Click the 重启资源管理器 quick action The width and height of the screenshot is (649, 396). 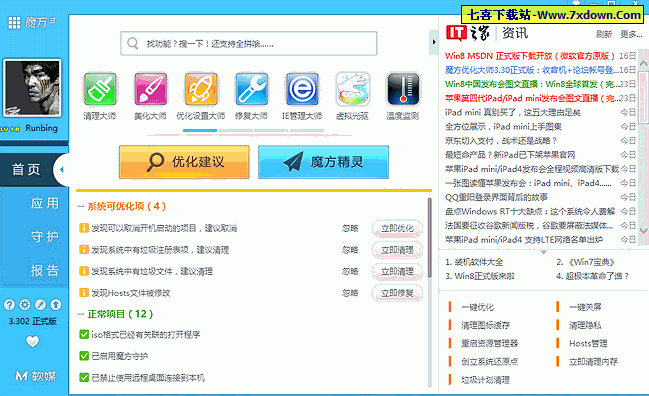pyautogui.click(x=490, y=343)
